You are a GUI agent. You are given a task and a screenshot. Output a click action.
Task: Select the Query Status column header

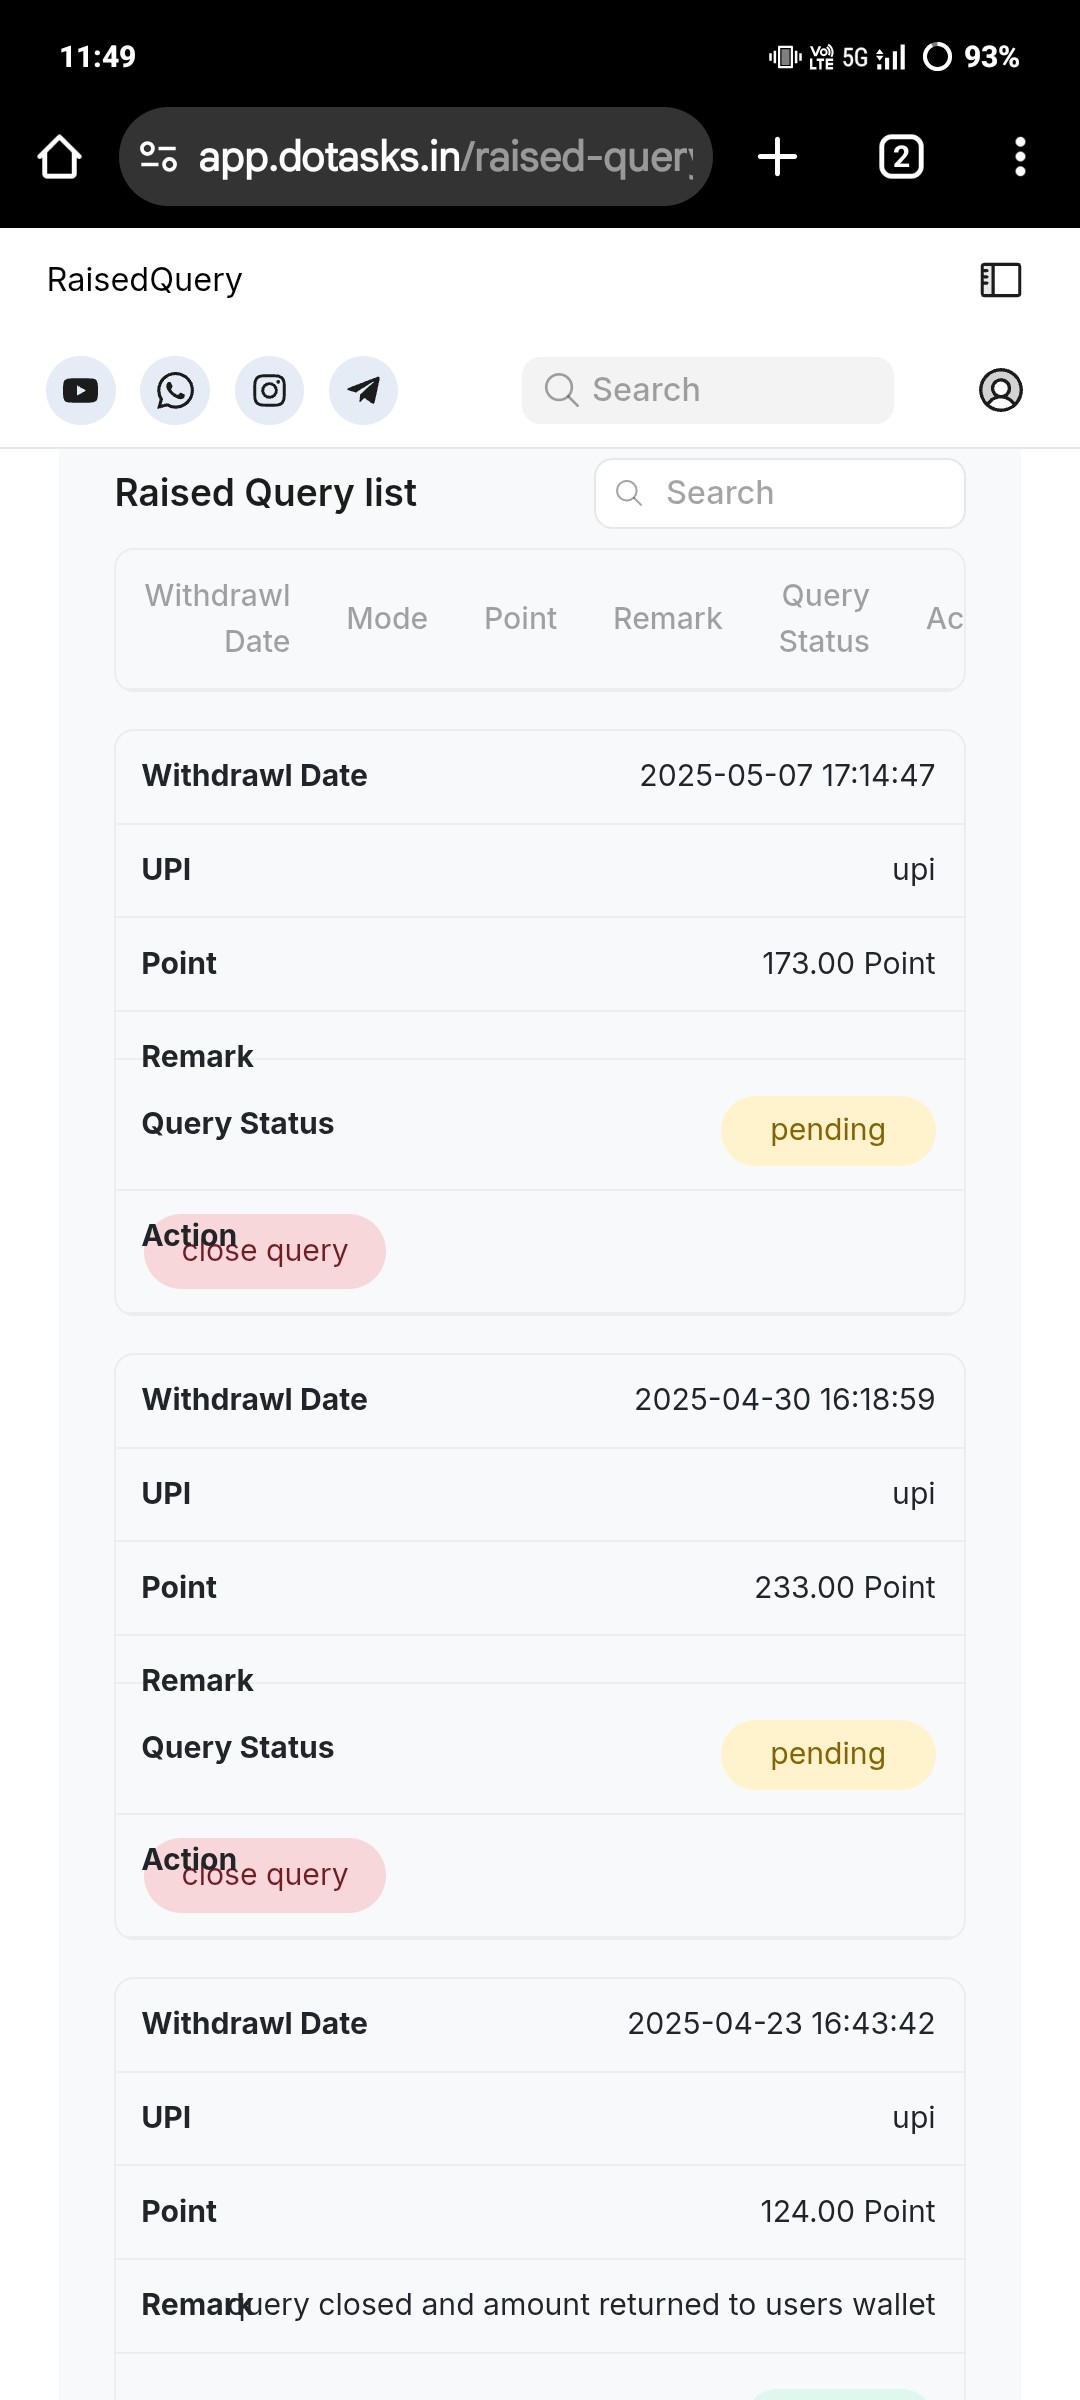click(x=824, y=618)
